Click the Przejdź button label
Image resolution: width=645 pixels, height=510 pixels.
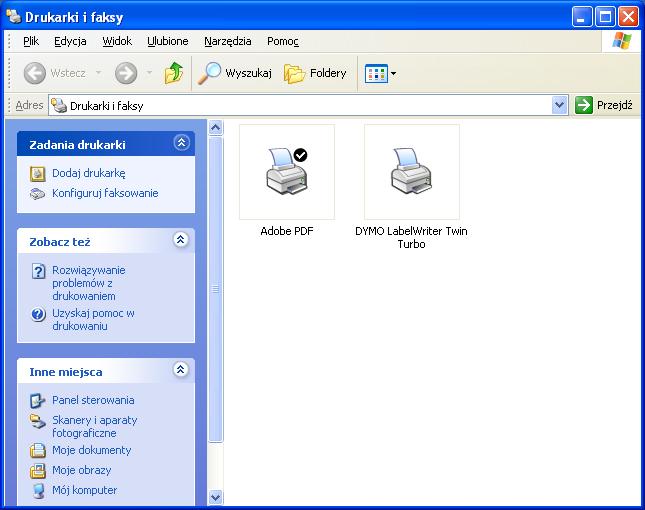click(x=615, y=105)
